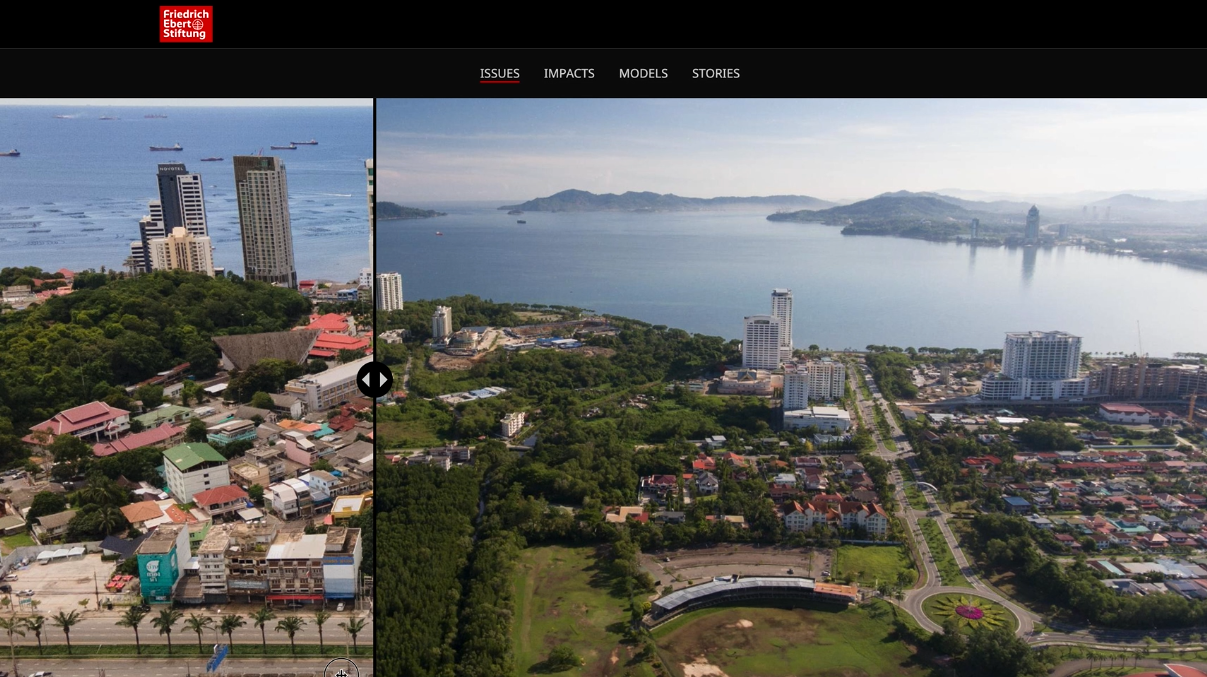Go to the MODELS page
1207x677 pixels.
pyautogui.click(x=643, y=73)
